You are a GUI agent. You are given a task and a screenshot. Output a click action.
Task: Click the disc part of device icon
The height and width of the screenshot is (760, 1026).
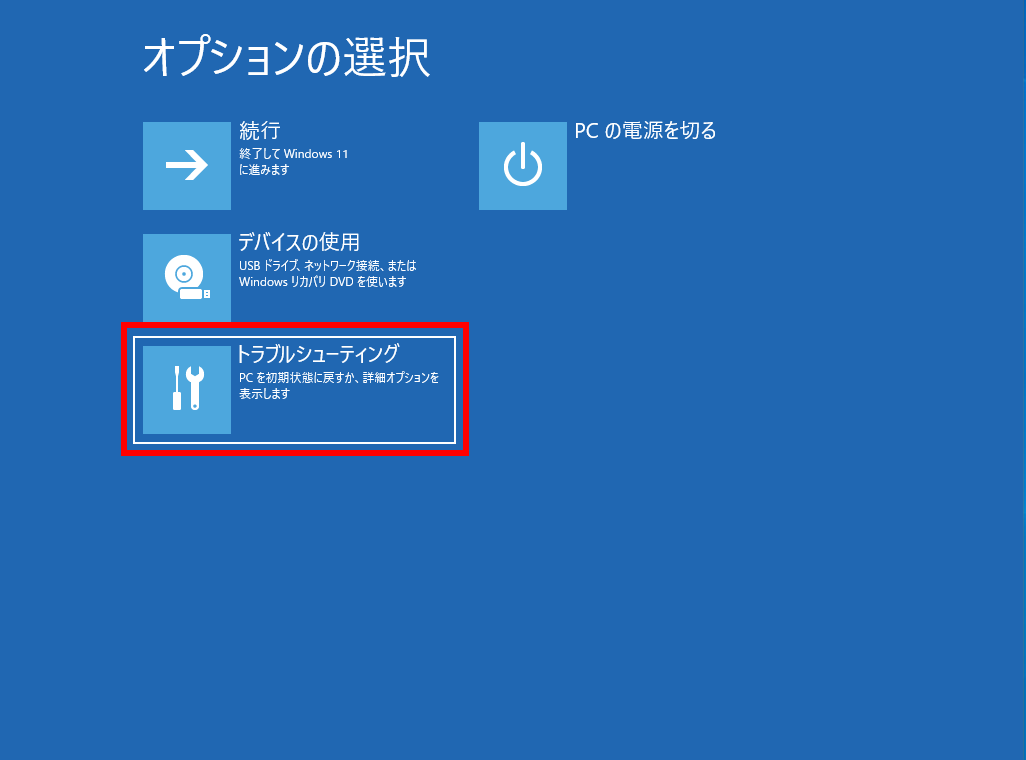coord(184,274)
